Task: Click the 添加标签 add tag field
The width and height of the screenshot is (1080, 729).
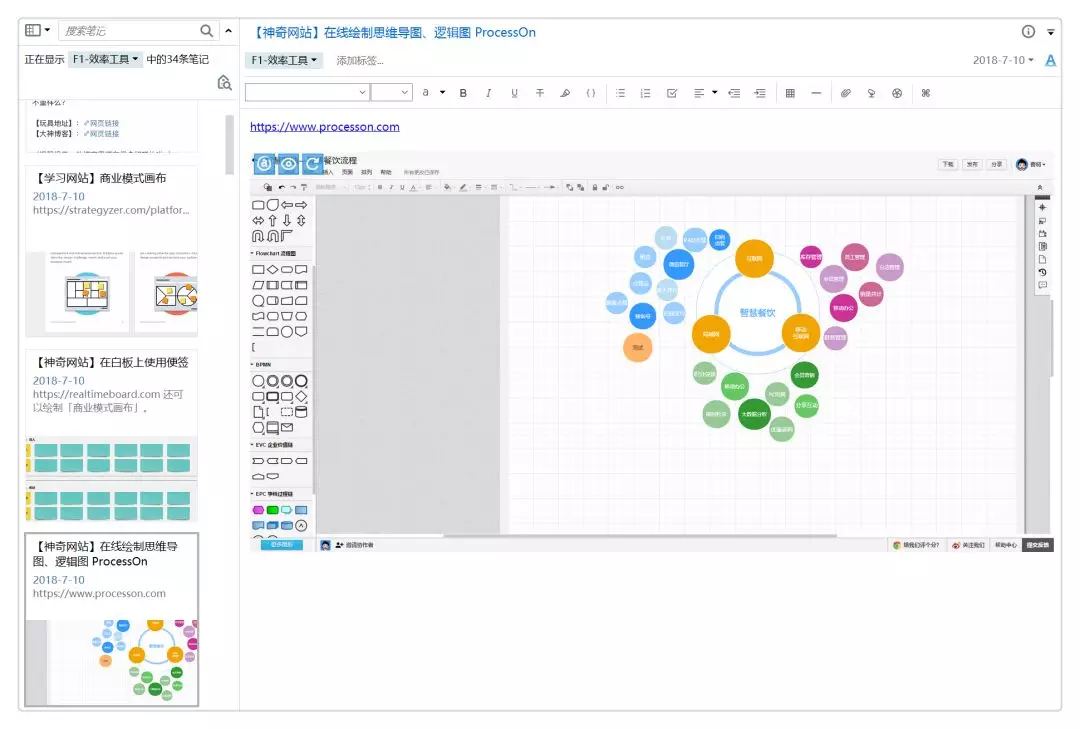Action: coord(360,61)
